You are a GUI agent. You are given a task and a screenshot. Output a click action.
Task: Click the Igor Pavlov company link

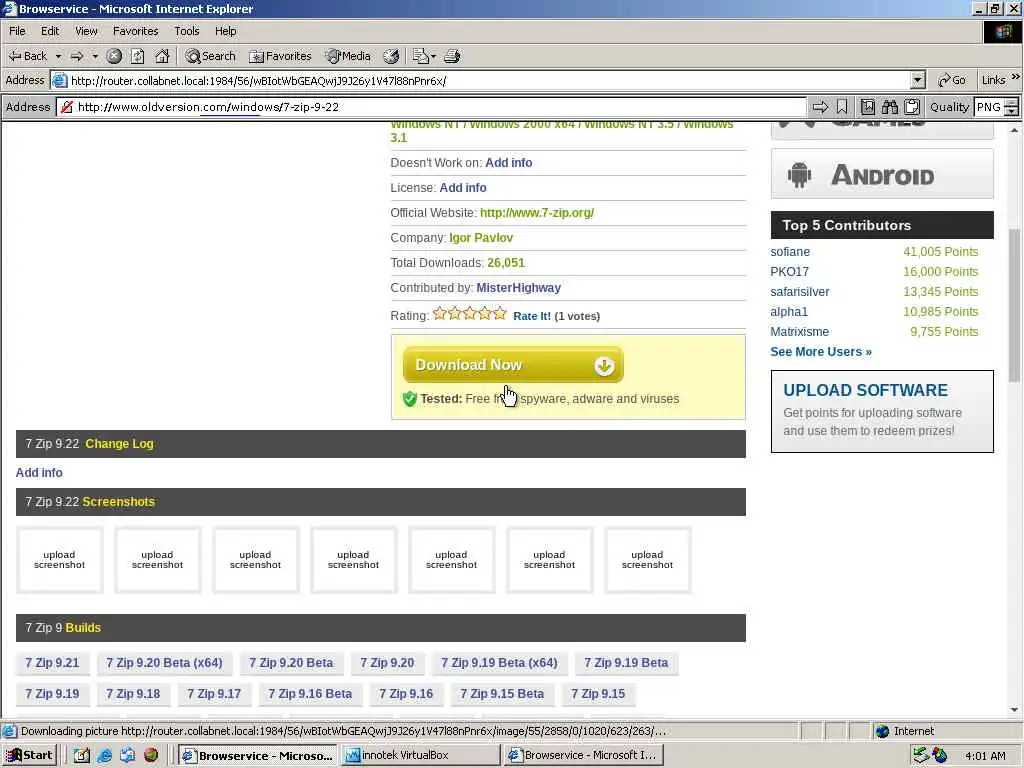pyautogui.click(x=481, y=238)
